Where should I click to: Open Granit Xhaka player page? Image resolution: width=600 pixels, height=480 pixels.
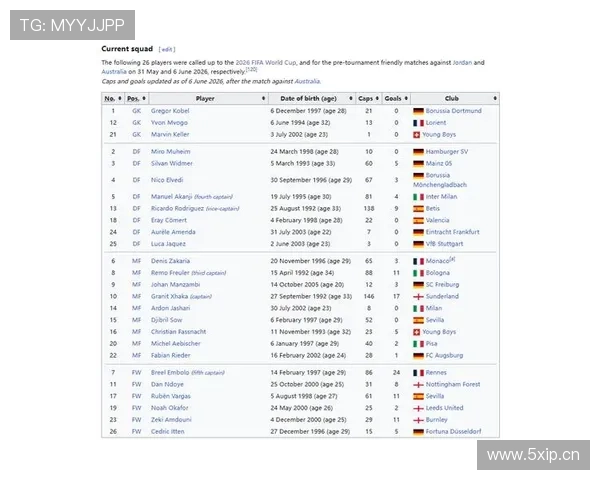(x=169, y=296)
